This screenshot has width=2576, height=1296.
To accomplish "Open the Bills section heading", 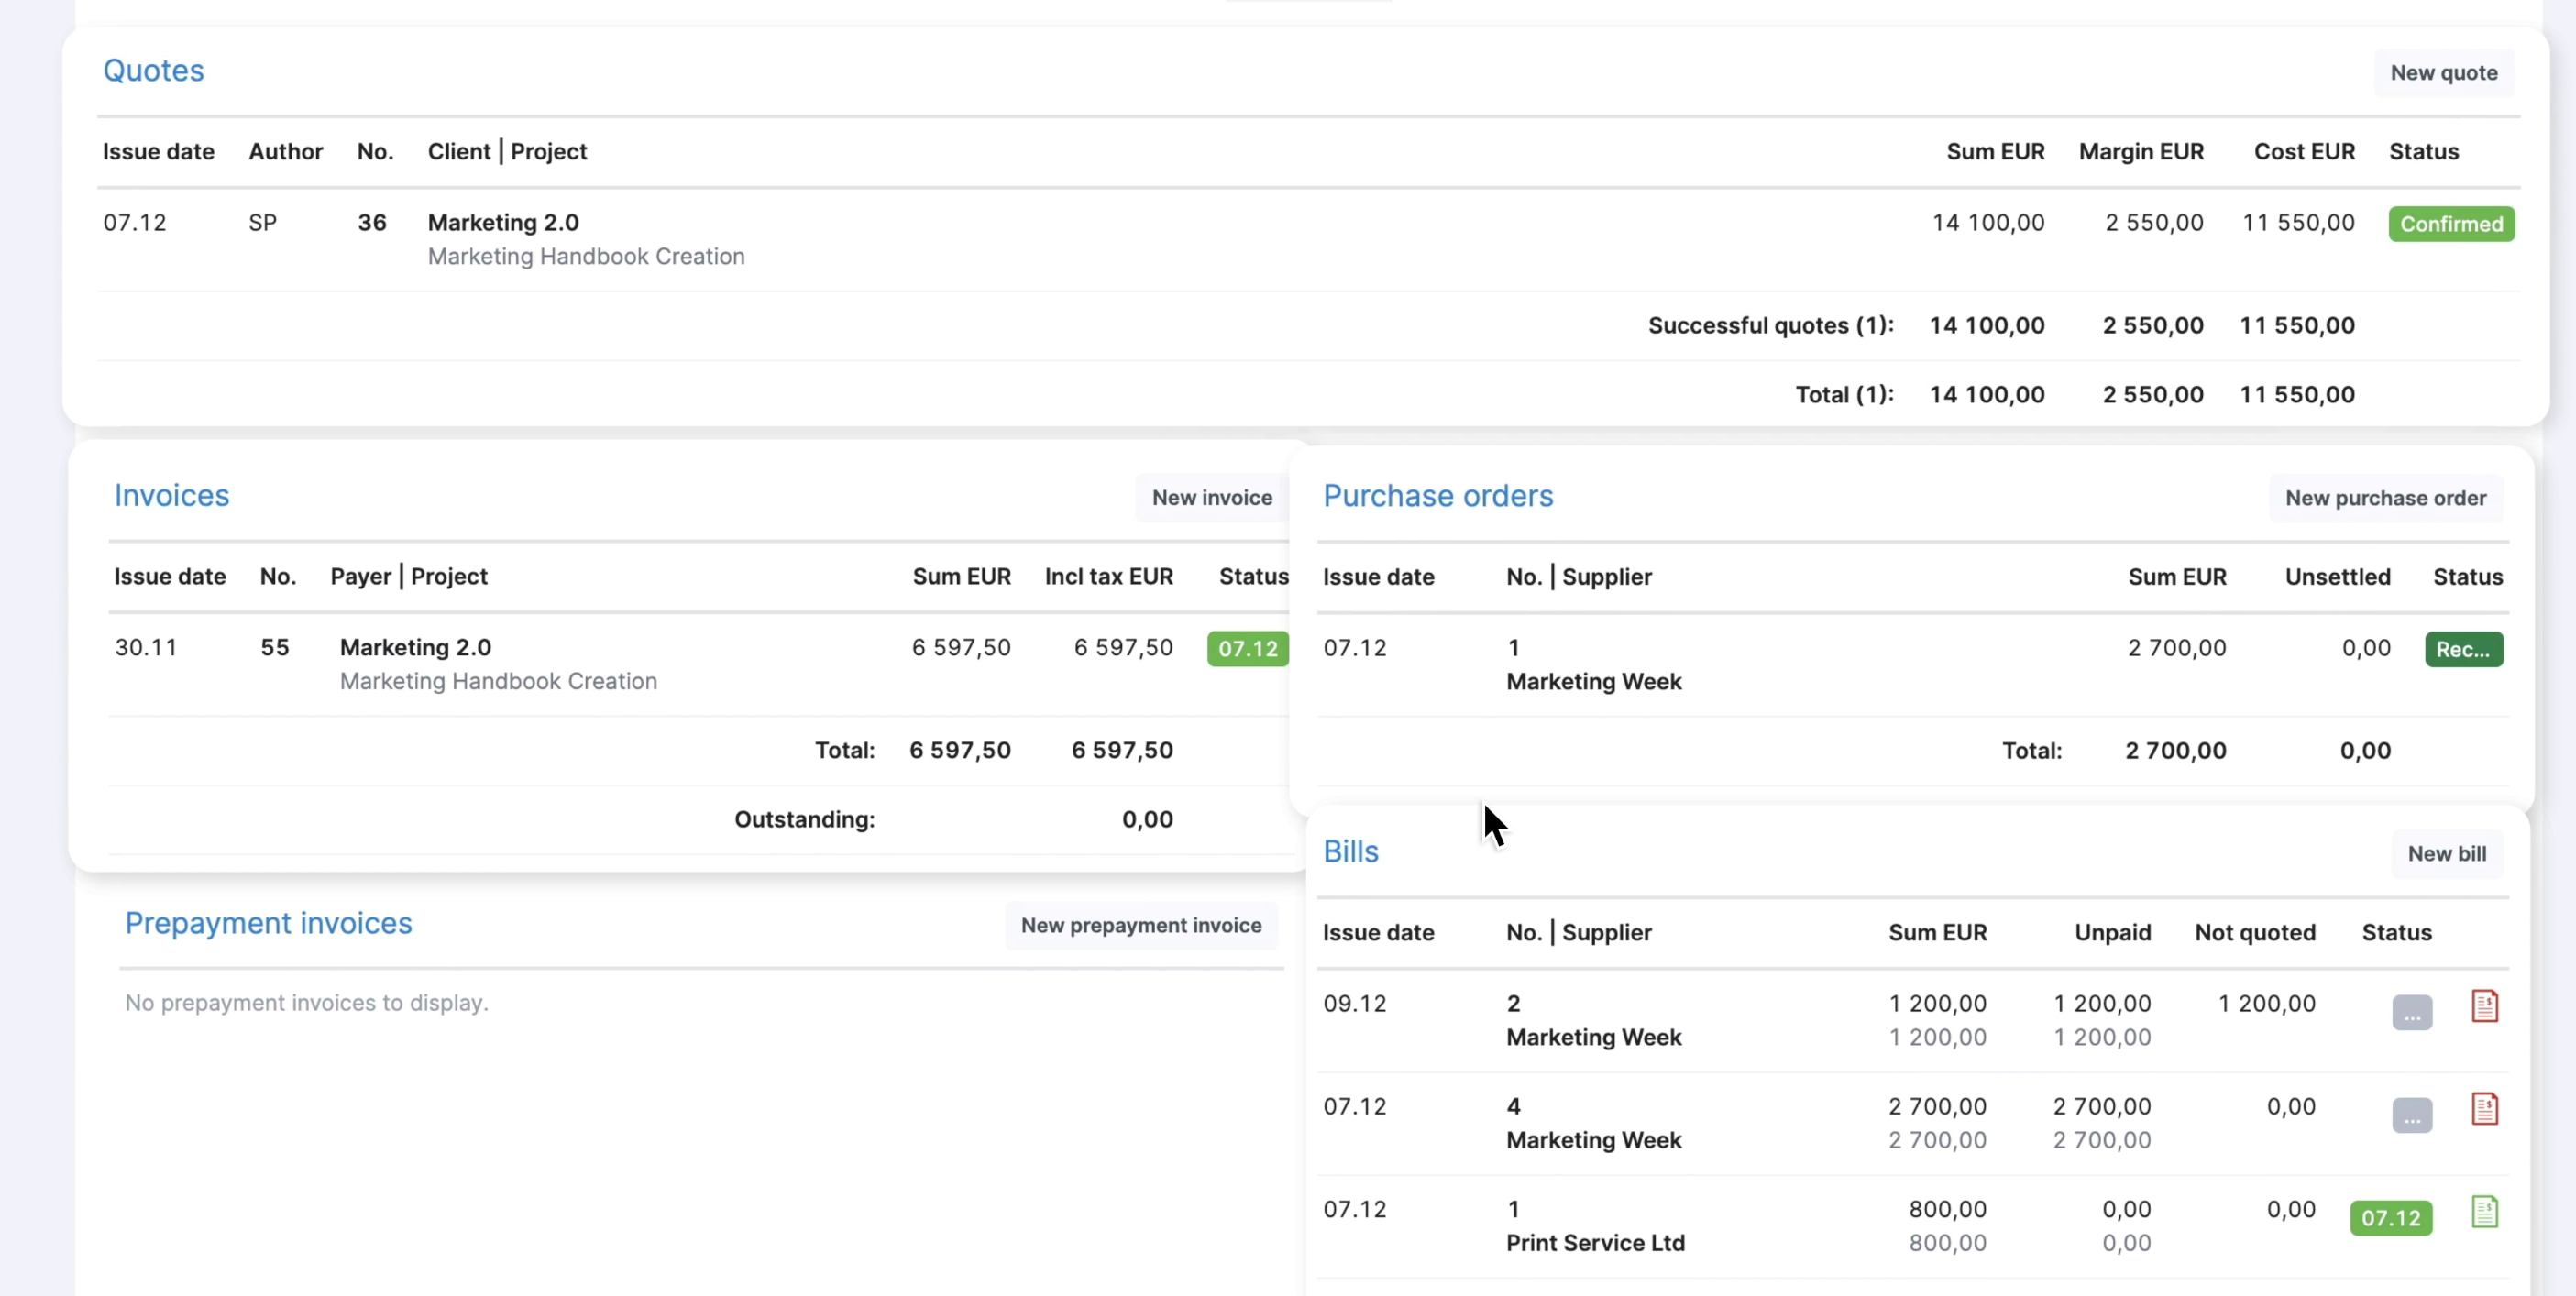I will tap(1351, 852).
